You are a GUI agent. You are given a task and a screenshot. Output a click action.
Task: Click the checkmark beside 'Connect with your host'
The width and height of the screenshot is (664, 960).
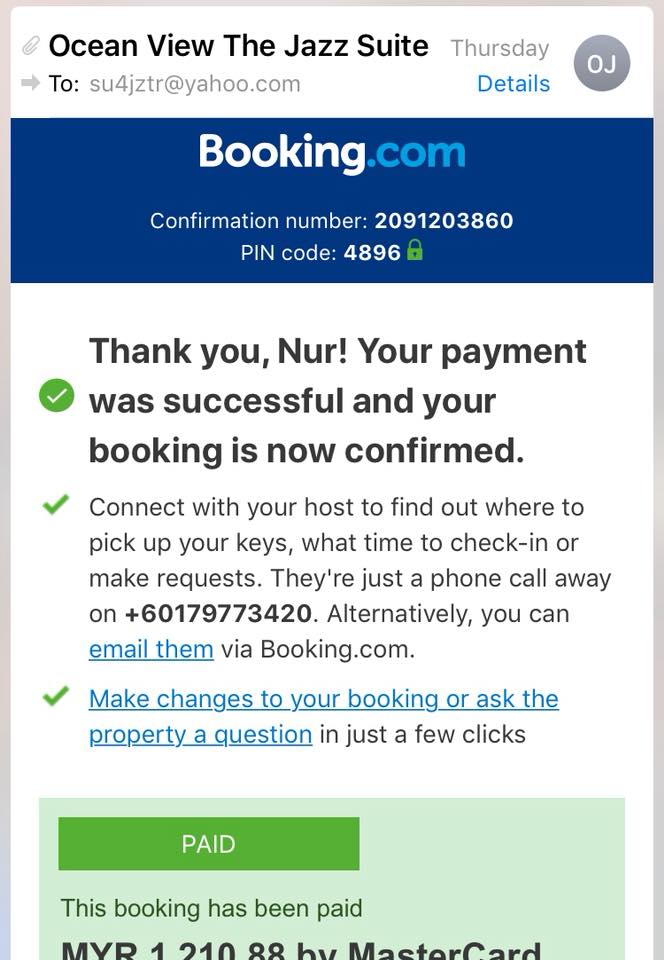56,505
